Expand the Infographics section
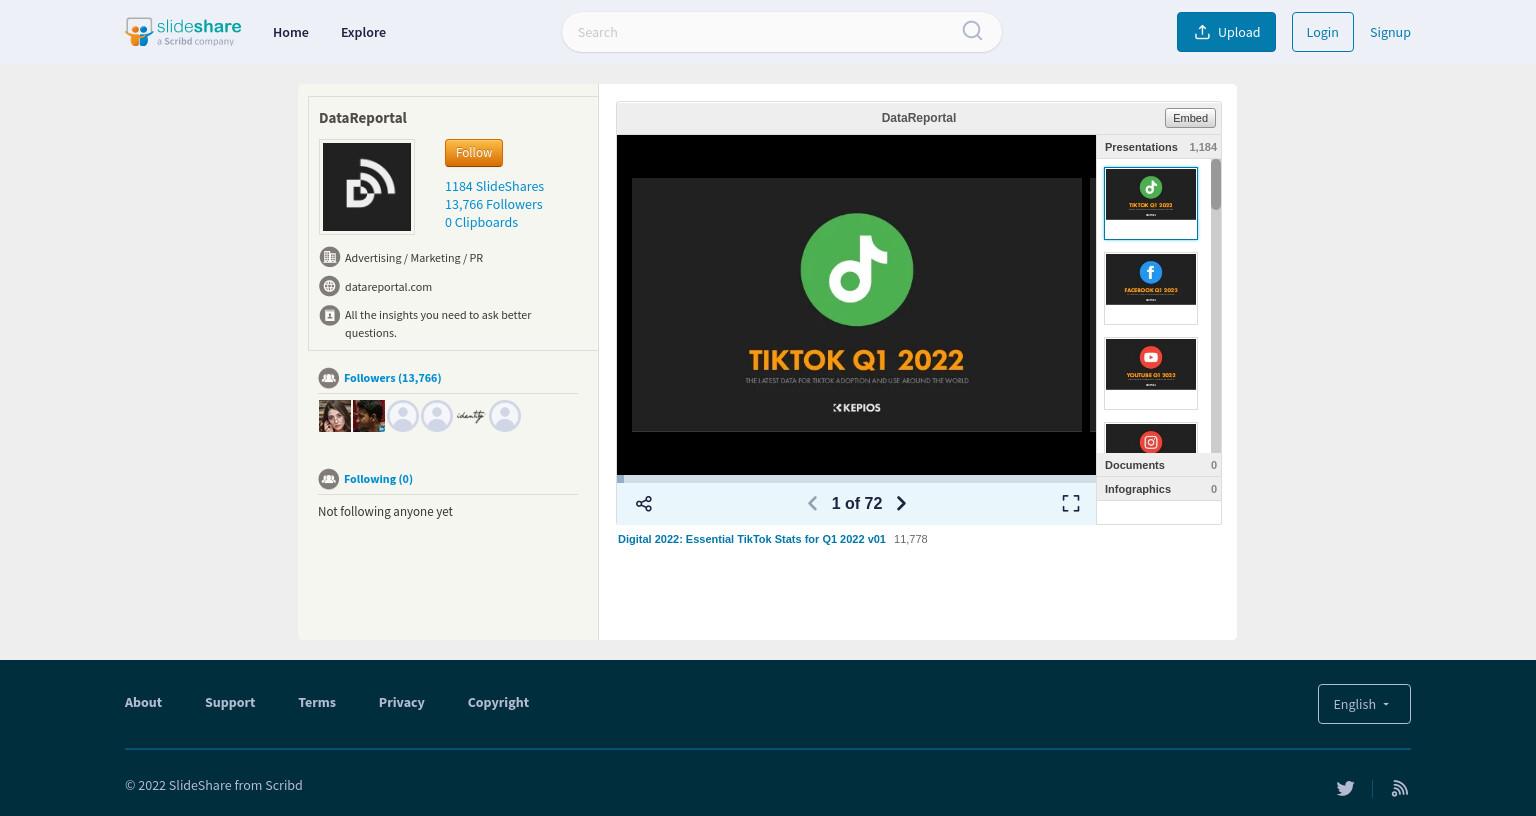Image resolution: width=1536 pixels, height=816 pixels. click(x=1159, y=489)
